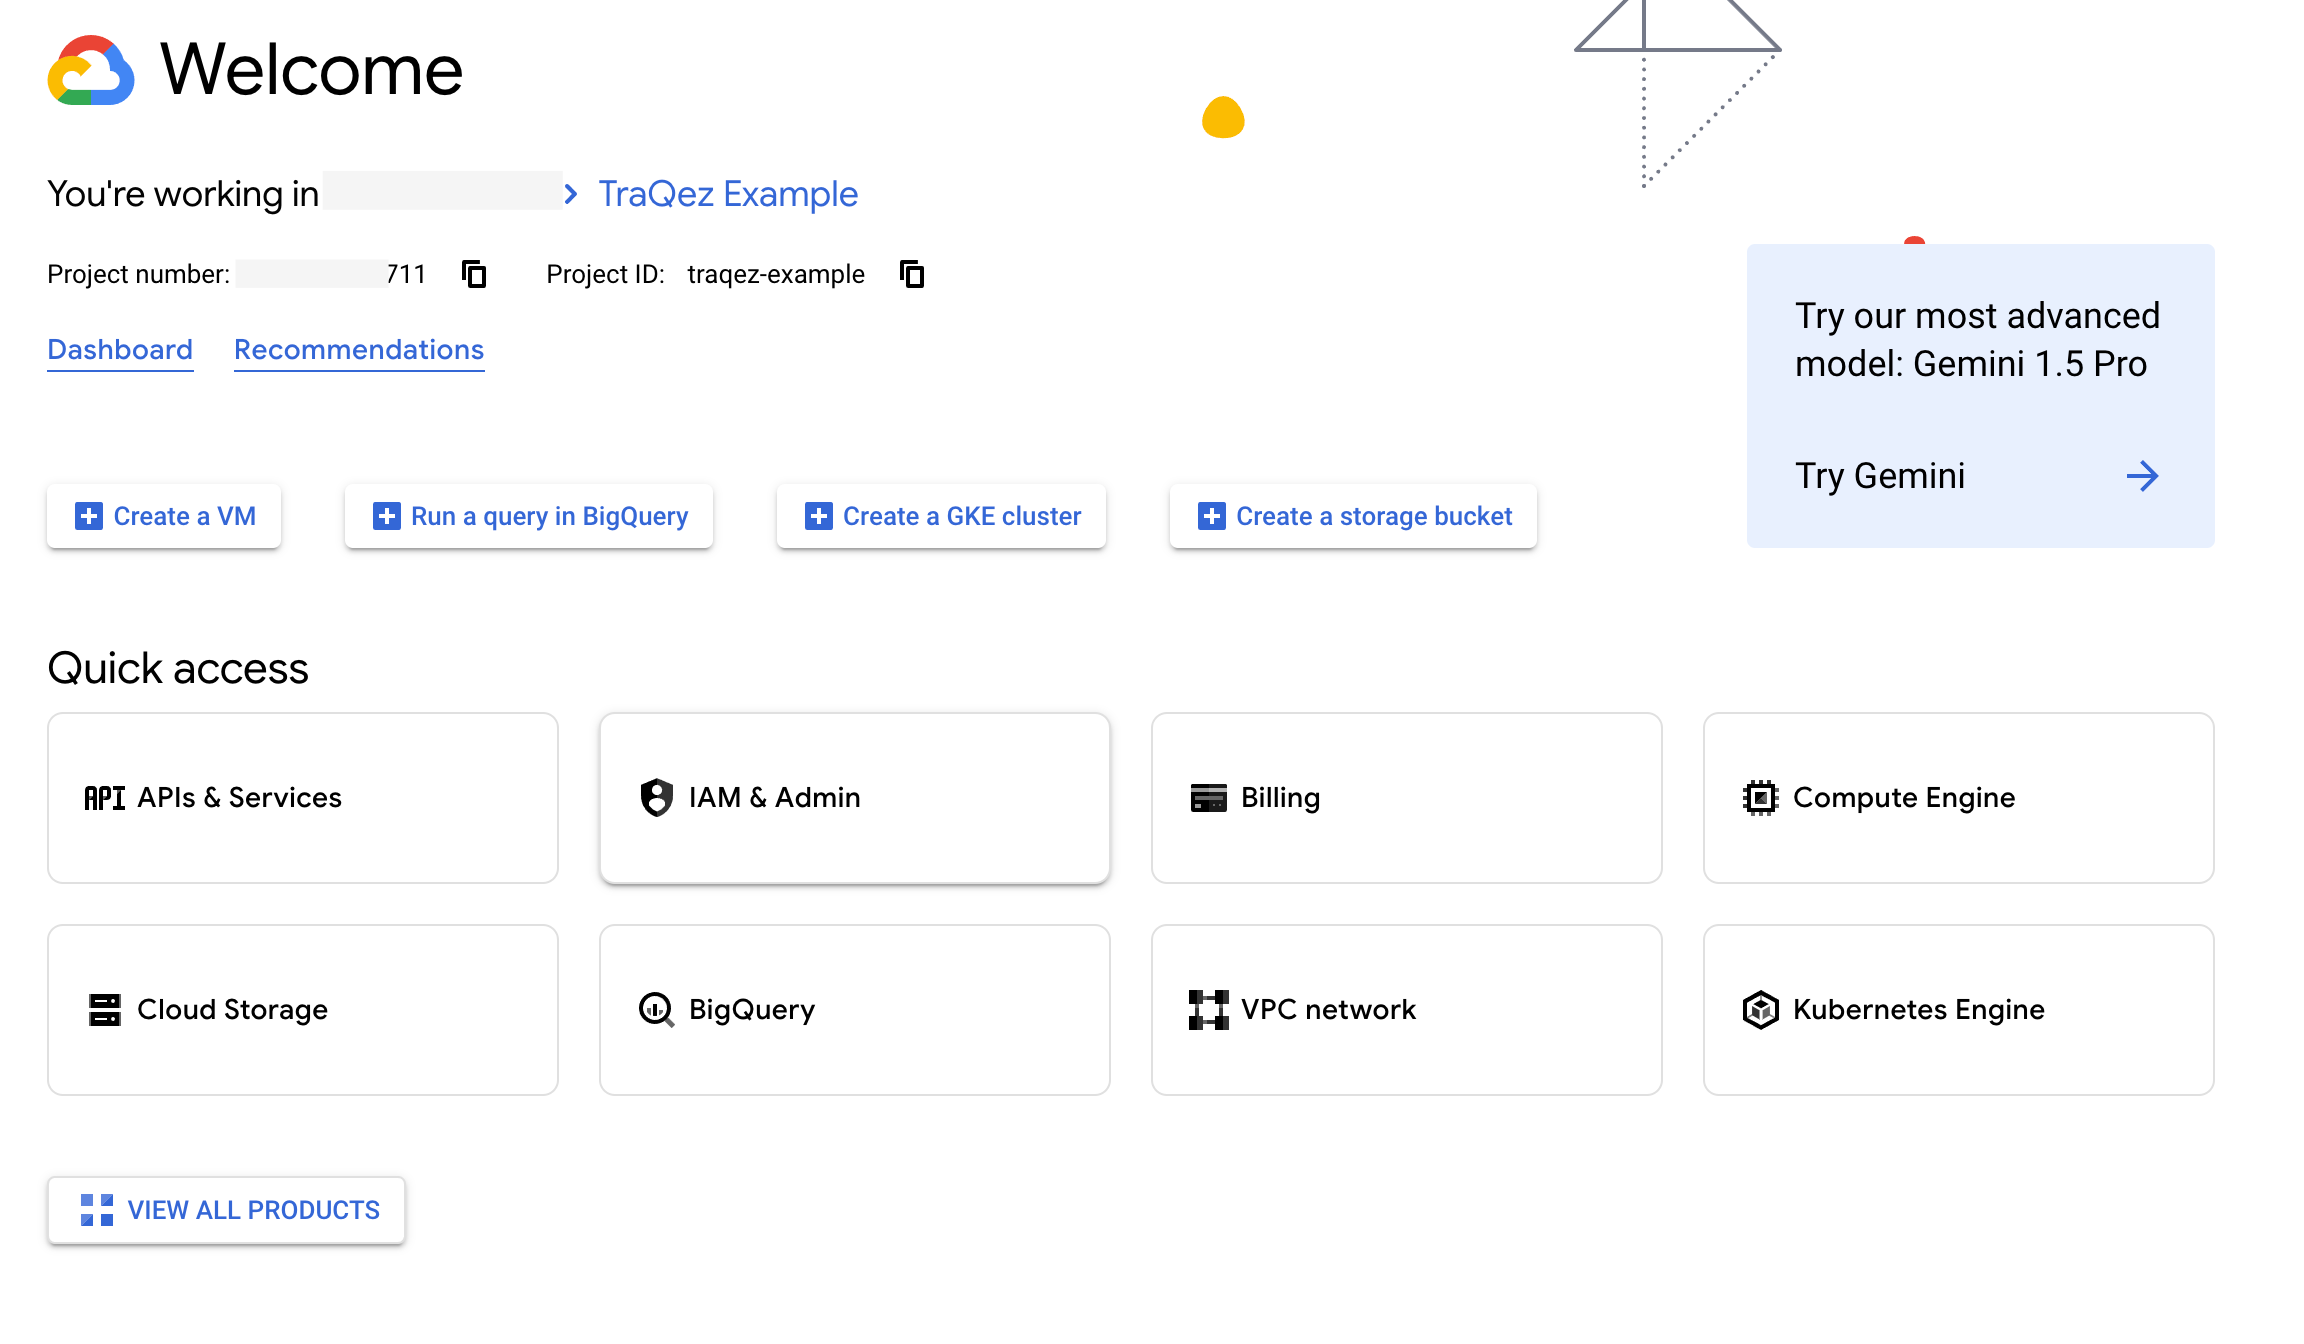2304x1344 pixels.
Task: Click the View All Products button
Action: (227, 1210)
